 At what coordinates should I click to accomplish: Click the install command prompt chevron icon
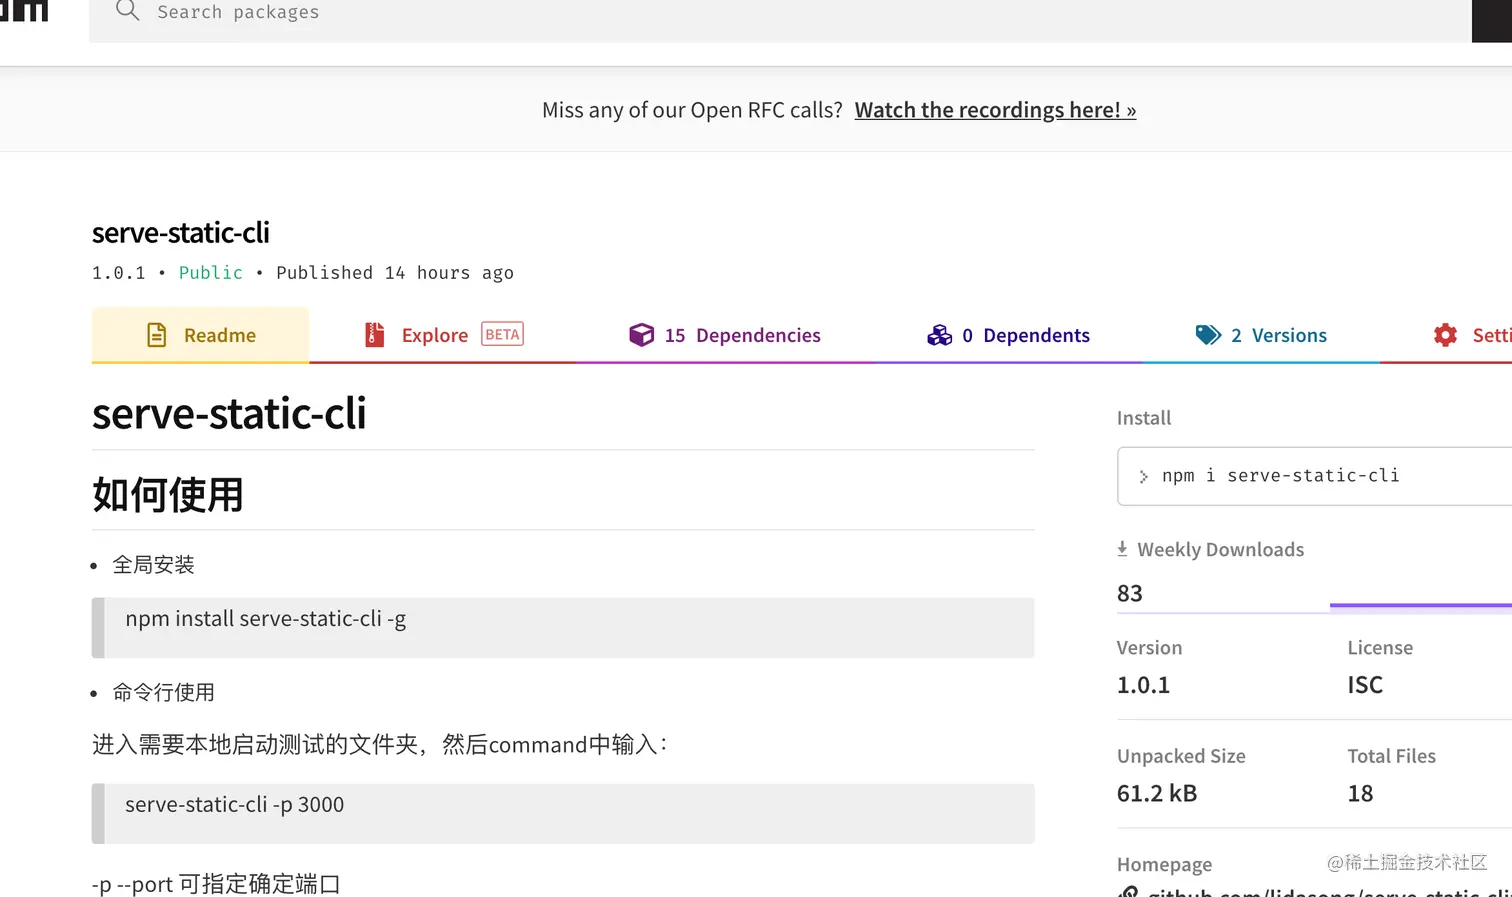click(1143, 477)
